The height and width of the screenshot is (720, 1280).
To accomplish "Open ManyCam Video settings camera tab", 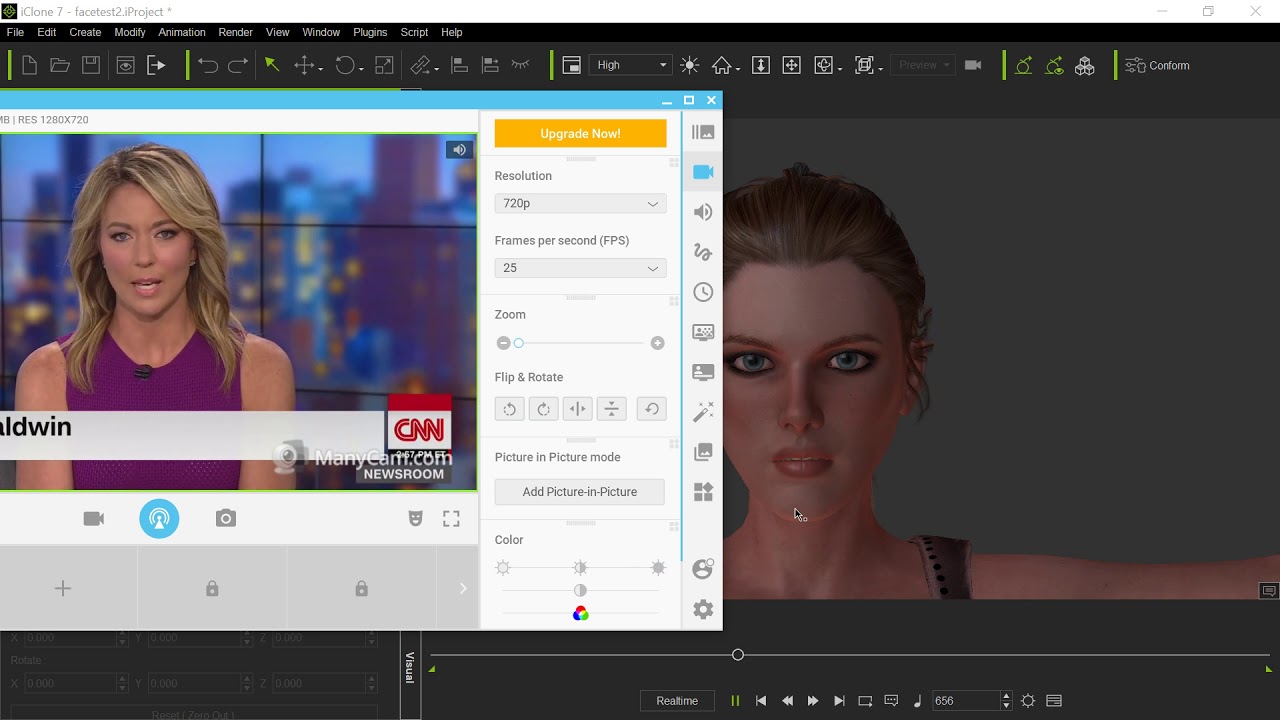I will pos(703,172).
